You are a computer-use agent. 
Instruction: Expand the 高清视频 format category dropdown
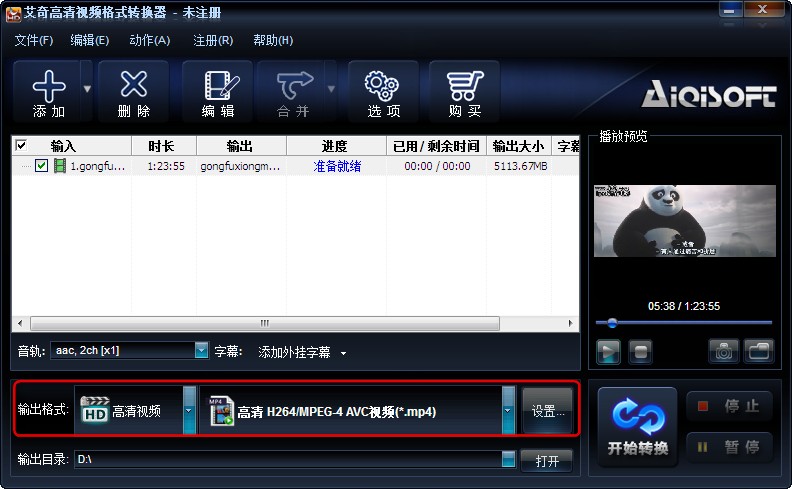point(189,410)
